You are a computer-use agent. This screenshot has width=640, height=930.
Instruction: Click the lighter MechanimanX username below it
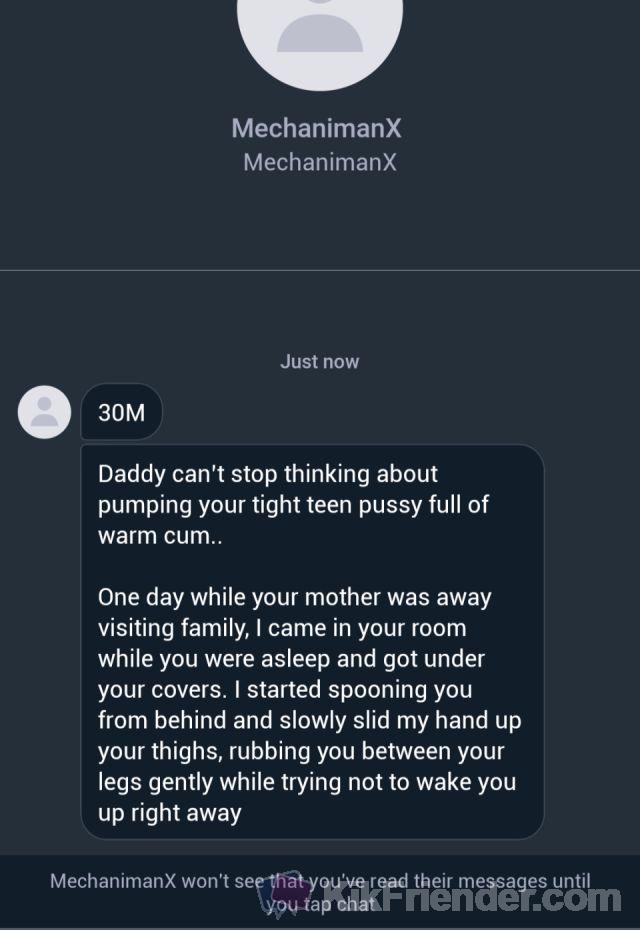click(319, 162)
